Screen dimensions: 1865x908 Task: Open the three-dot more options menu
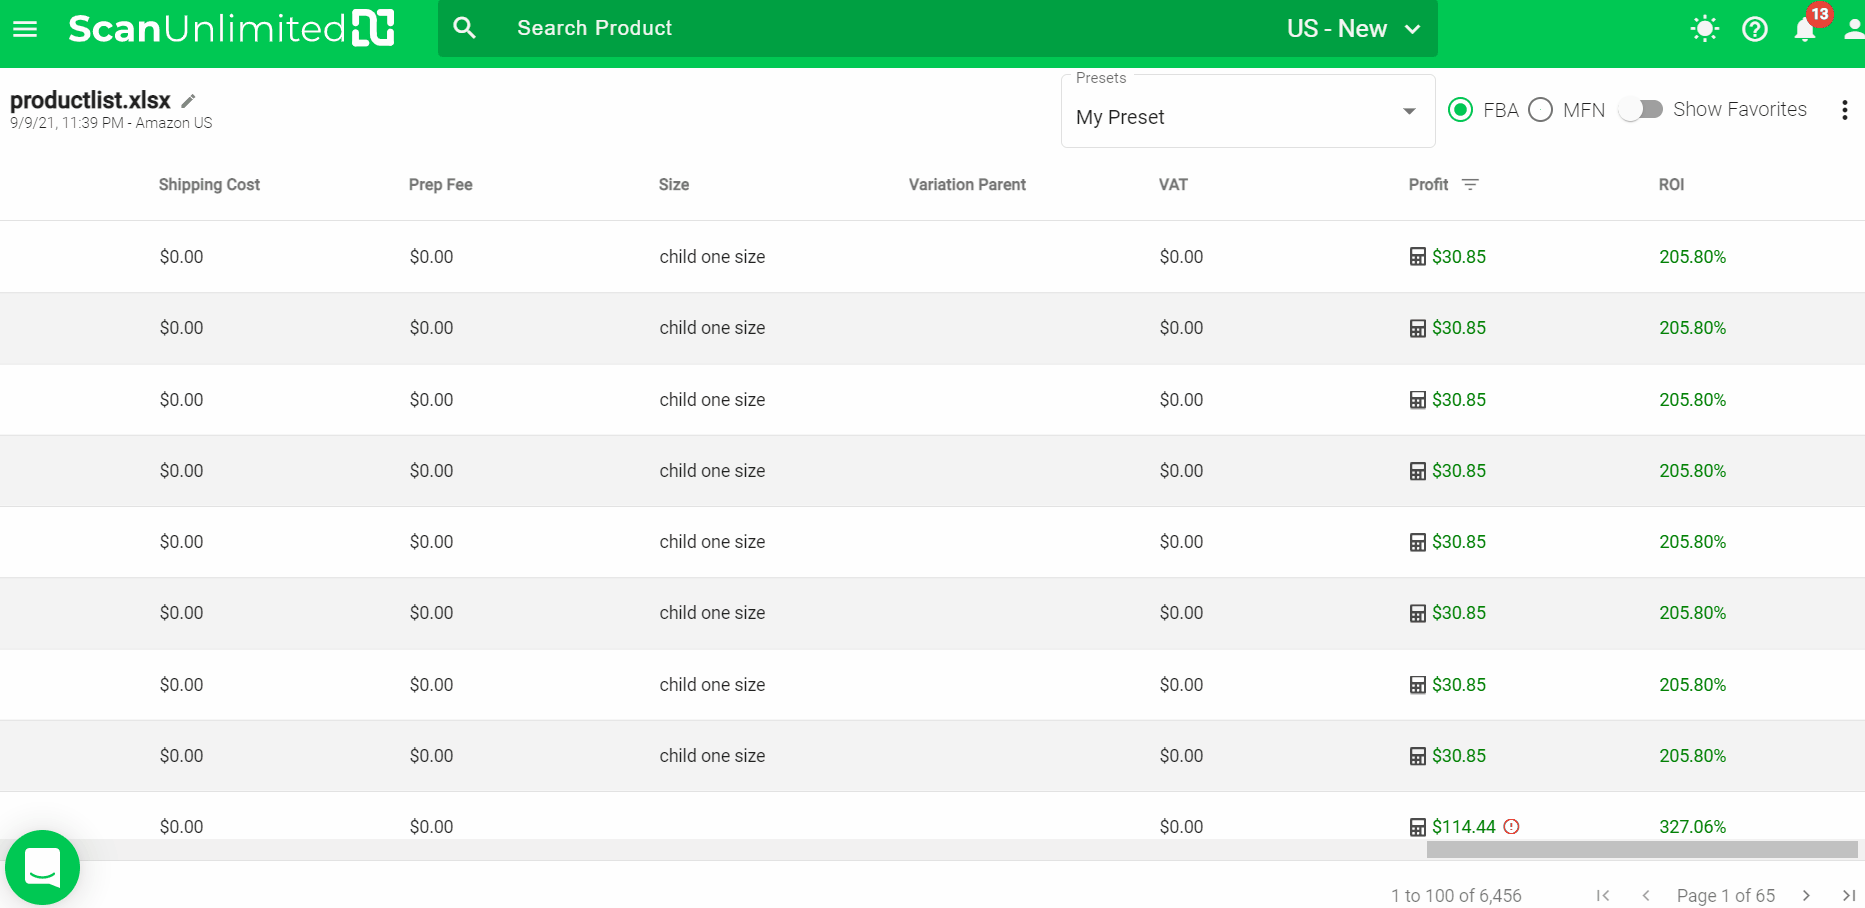coord(1844,110)
